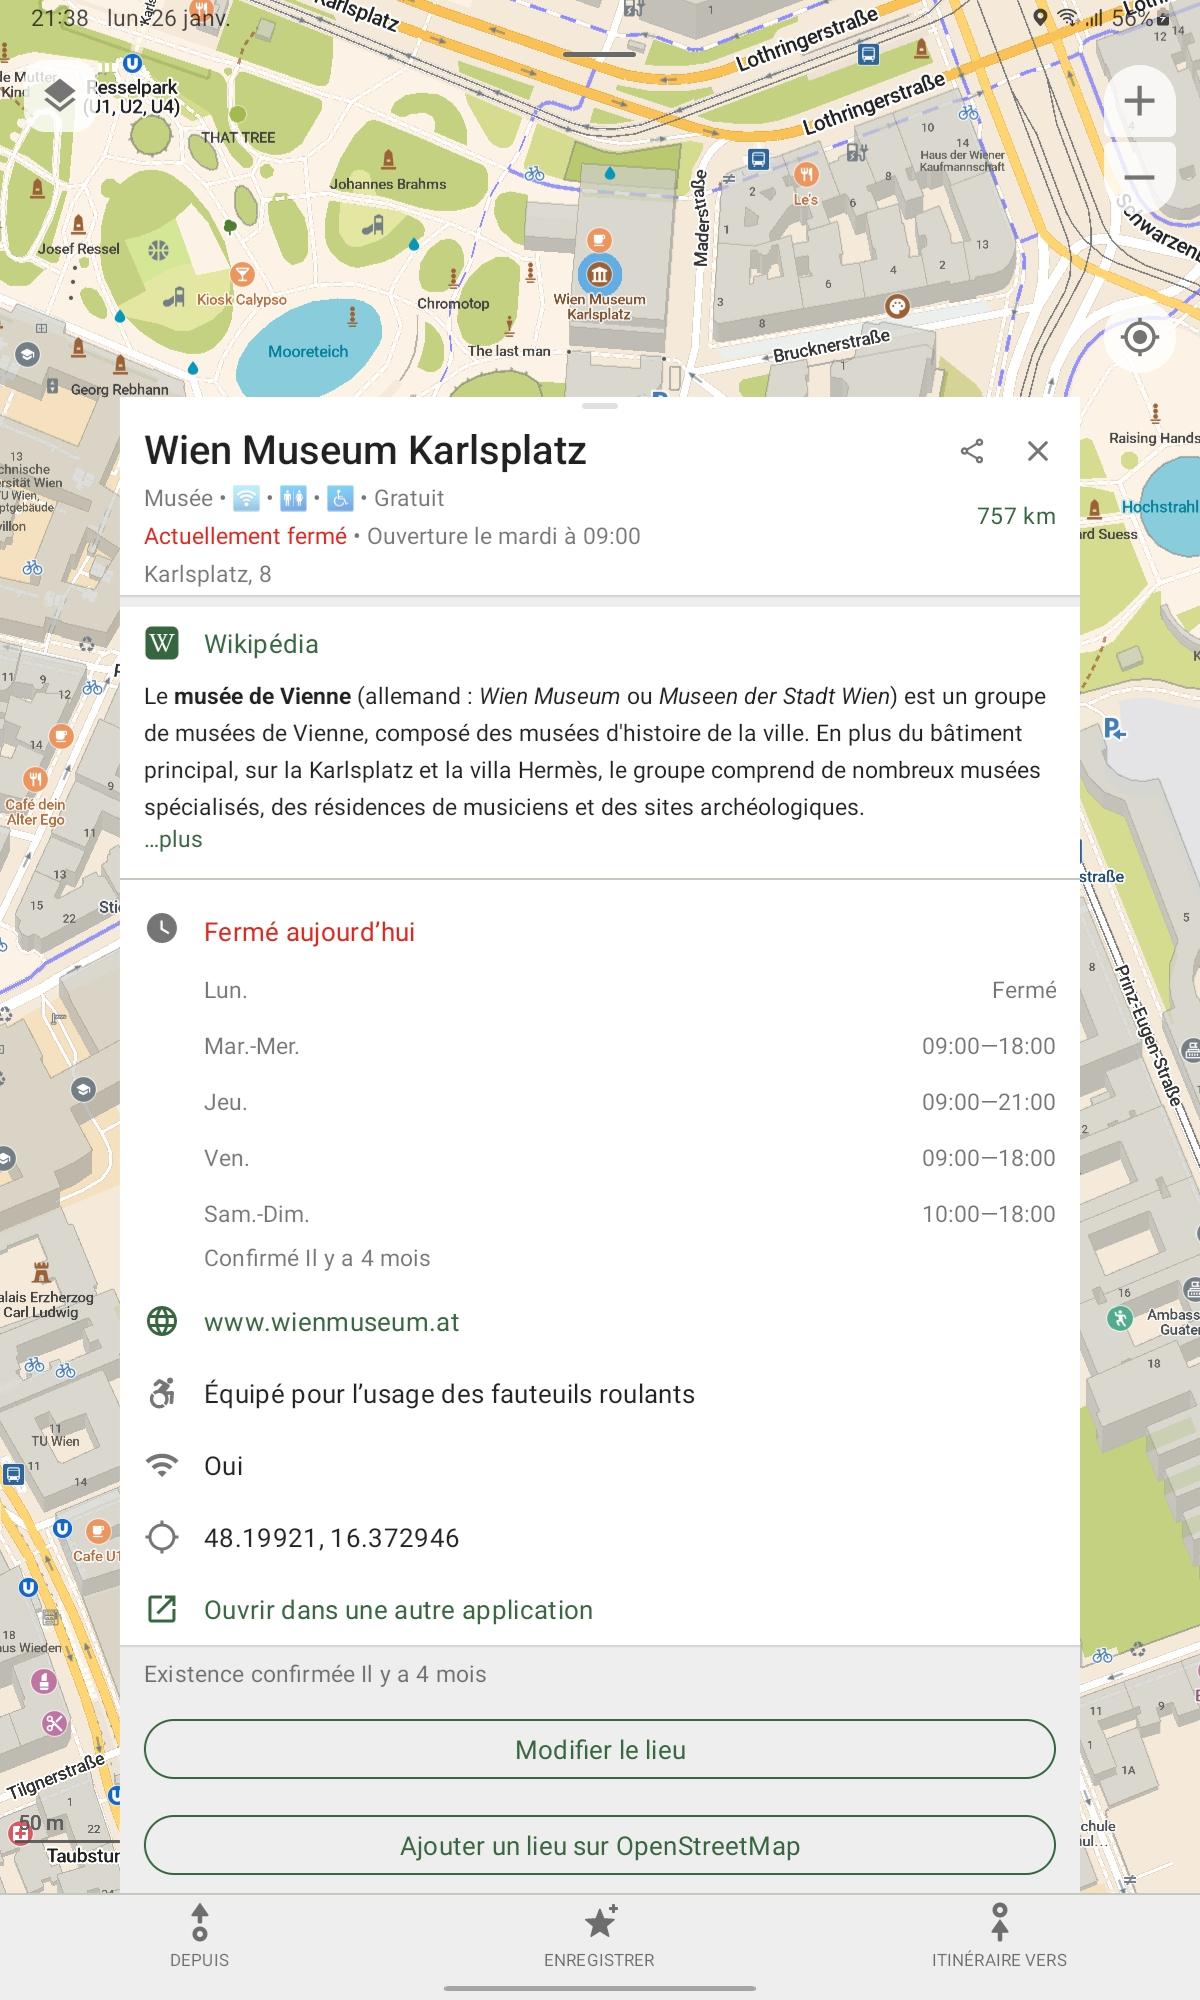The width and height of the screenshot is (1200, 2000).
Task: Tap the 757 km distance label
Action: [1016, 516]
